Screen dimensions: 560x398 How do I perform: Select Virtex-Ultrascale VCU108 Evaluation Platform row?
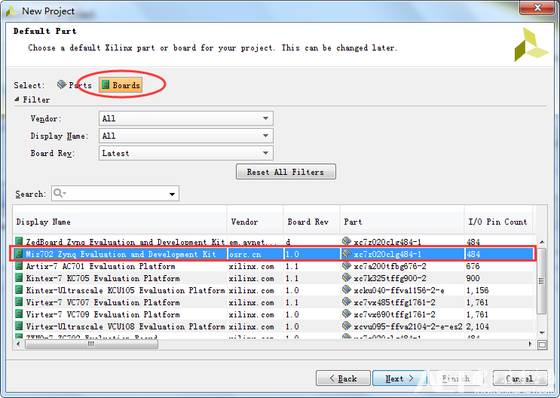274,327
